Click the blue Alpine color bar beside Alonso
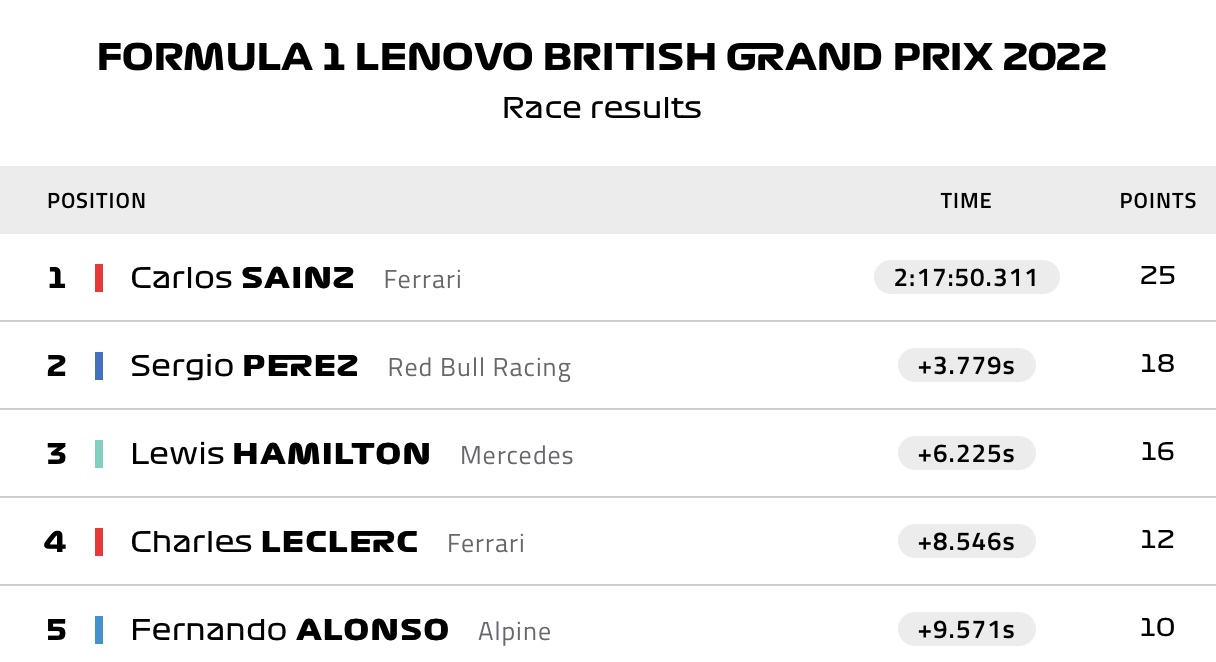The image size is (1216, 662). pyautogui.click(x=99, y=630)
